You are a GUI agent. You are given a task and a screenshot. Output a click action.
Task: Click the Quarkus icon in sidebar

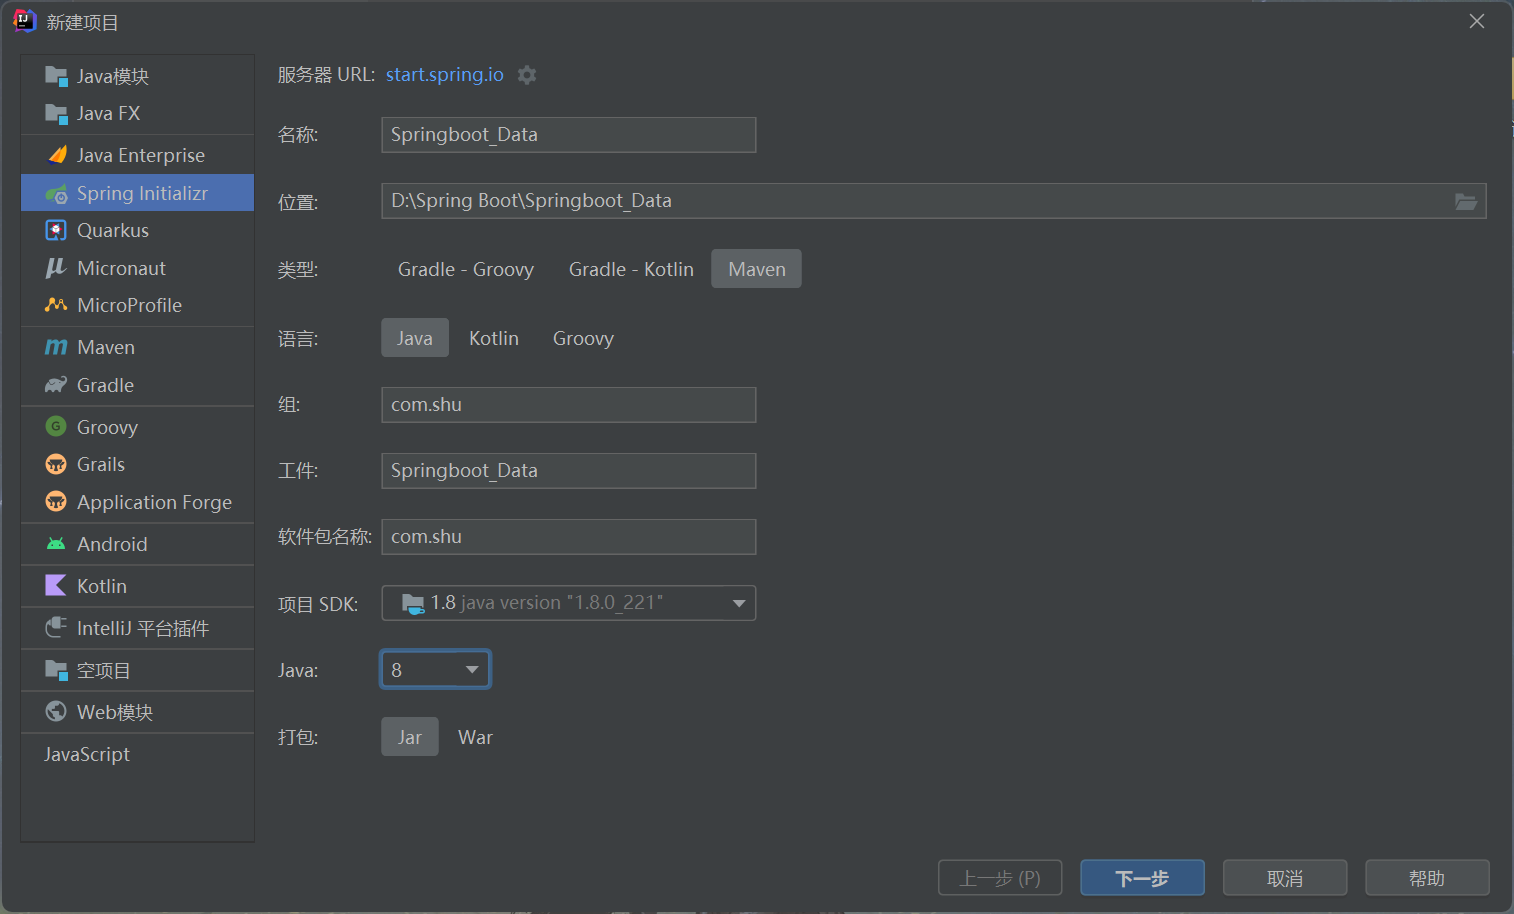(x=56, y=230)
